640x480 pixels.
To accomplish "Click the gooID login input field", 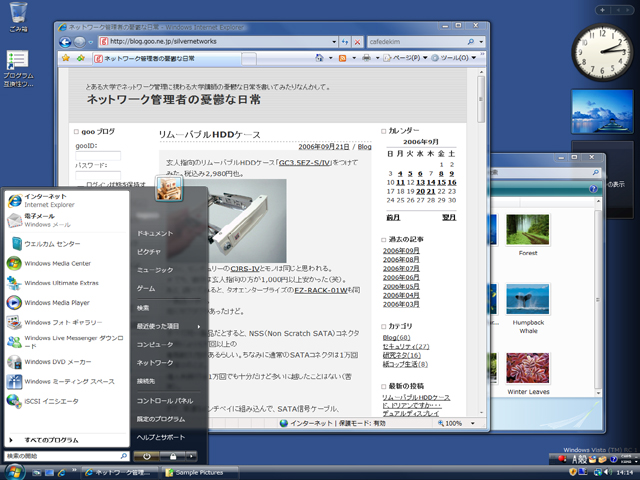I will pos(98,156).
